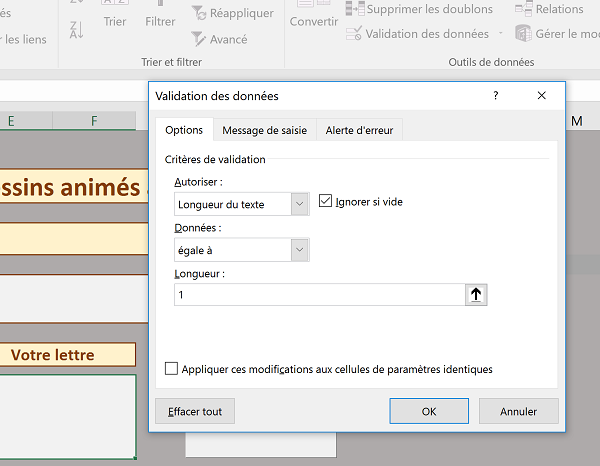Enable Appliquer ces modifications aux cellules checkbox
Viewport: 600px width, 466px height.
(172, 369)
